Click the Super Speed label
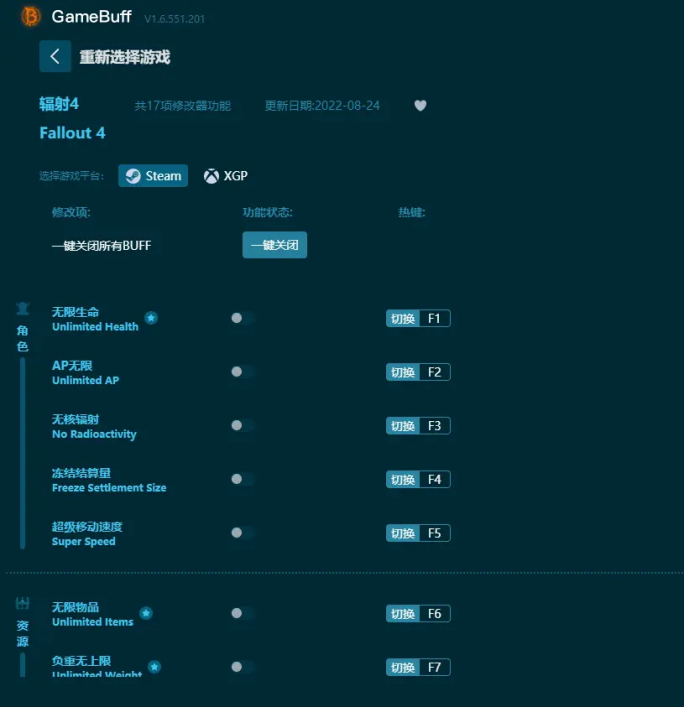Screen dimensions: 684x708 pos(84,541)
